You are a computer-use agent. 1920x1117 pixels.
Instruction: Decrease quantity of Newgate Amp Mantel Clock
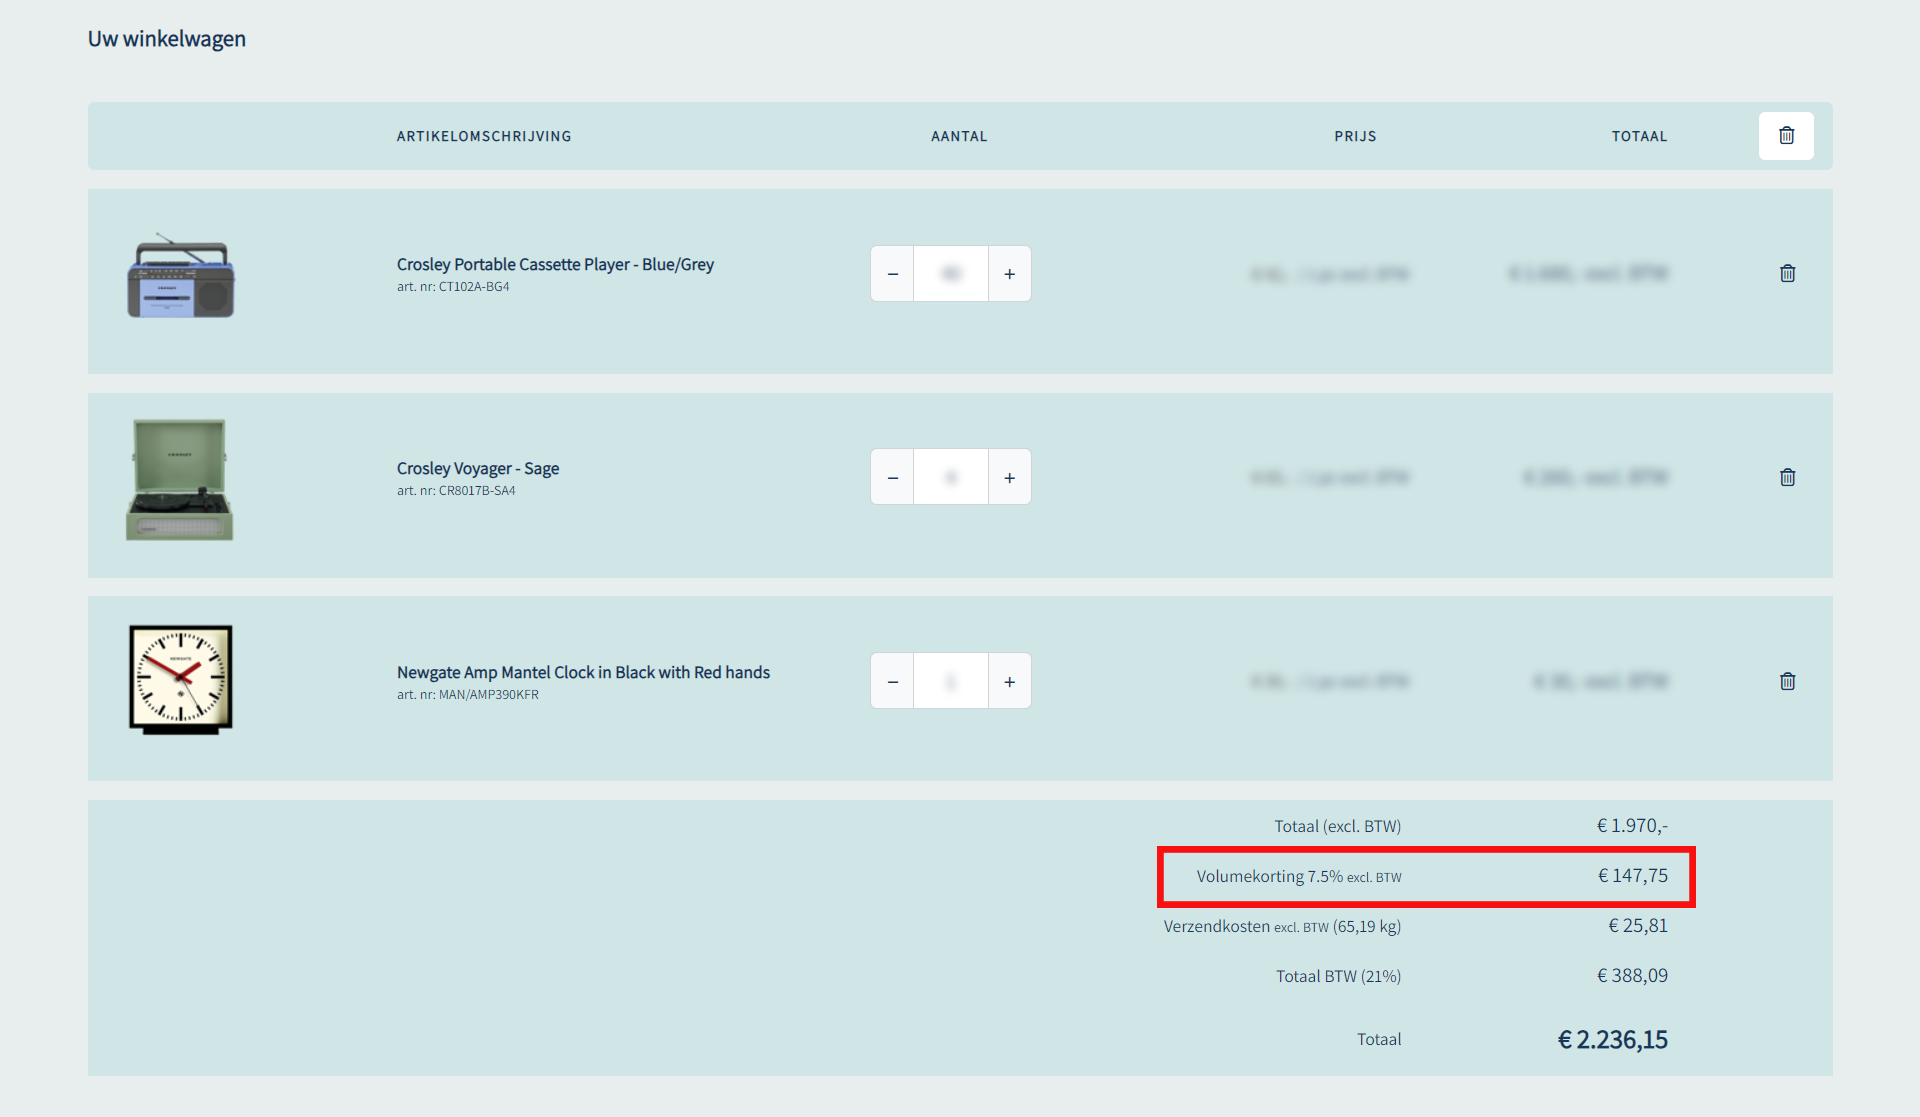coord(892,682)
